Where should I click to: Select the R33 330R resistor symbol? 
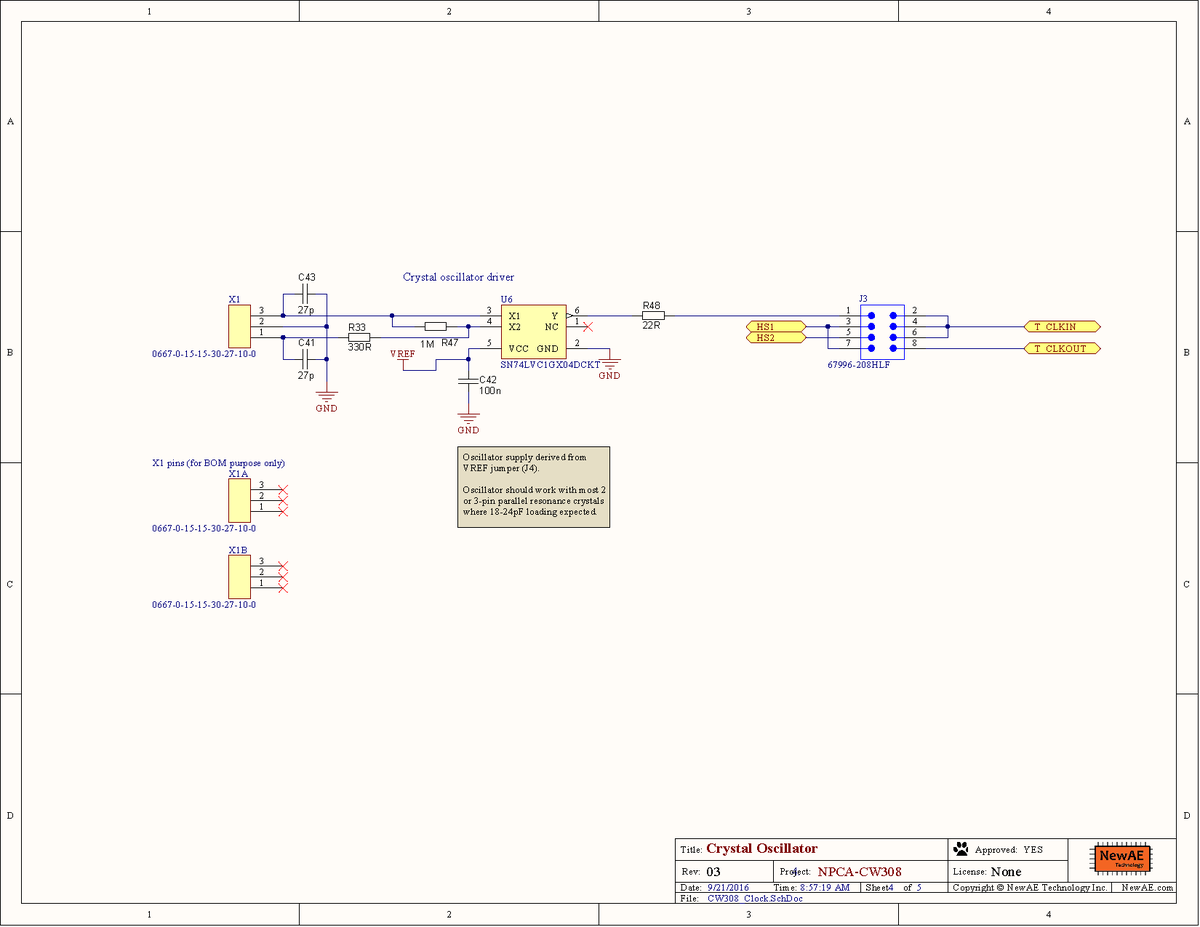[x=358, y=336]
